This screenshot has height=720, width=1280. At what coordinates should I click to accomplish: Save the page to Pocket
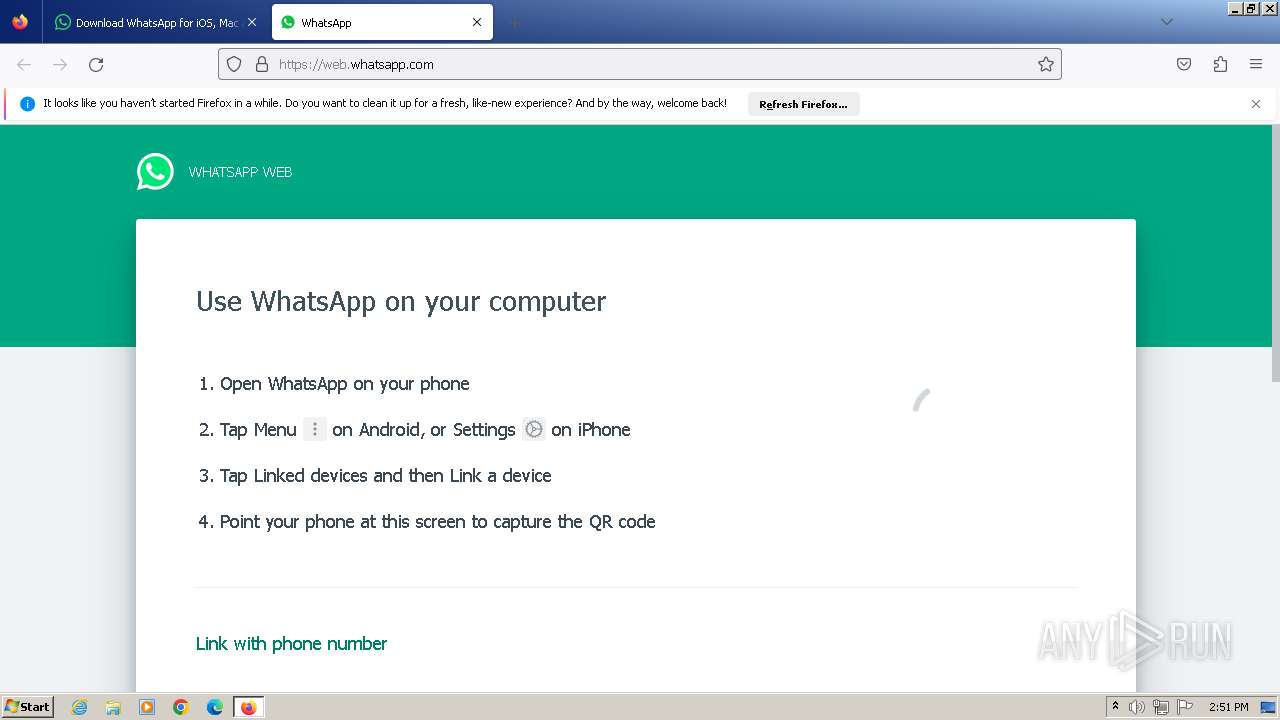click(1184, 64)
